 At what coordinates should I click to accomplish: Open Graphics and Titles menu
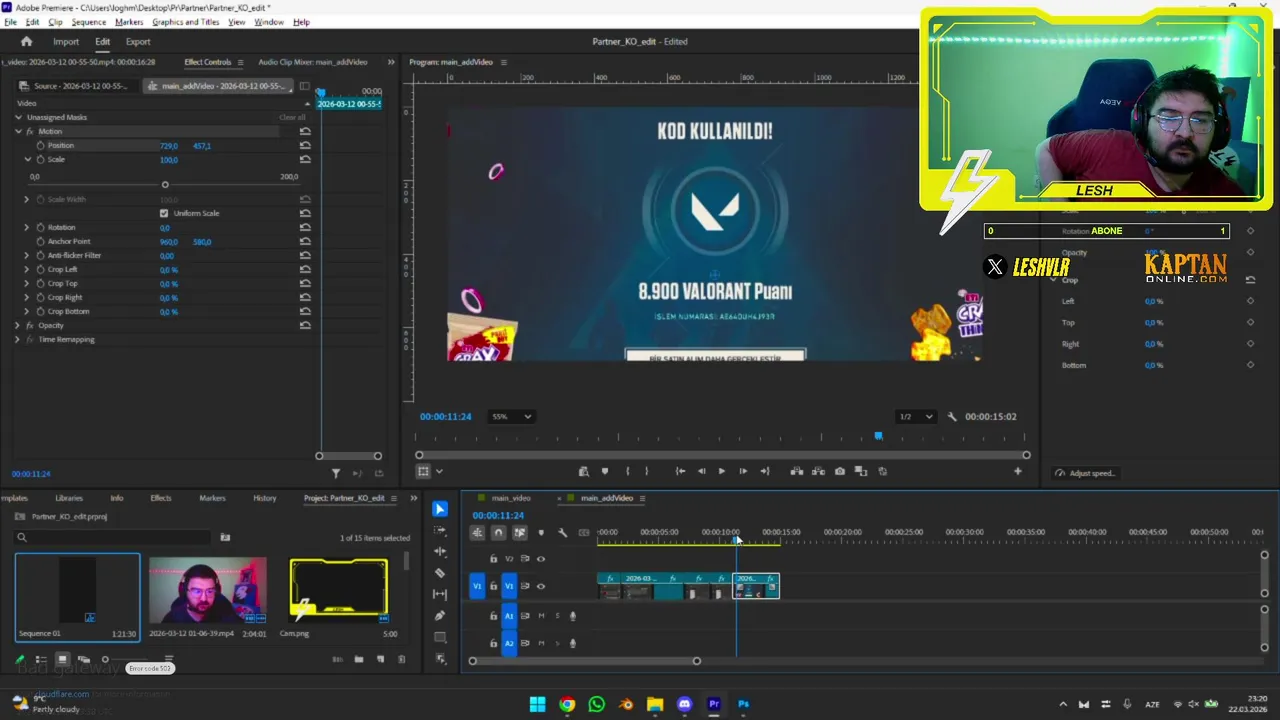(x=186, y=22)
